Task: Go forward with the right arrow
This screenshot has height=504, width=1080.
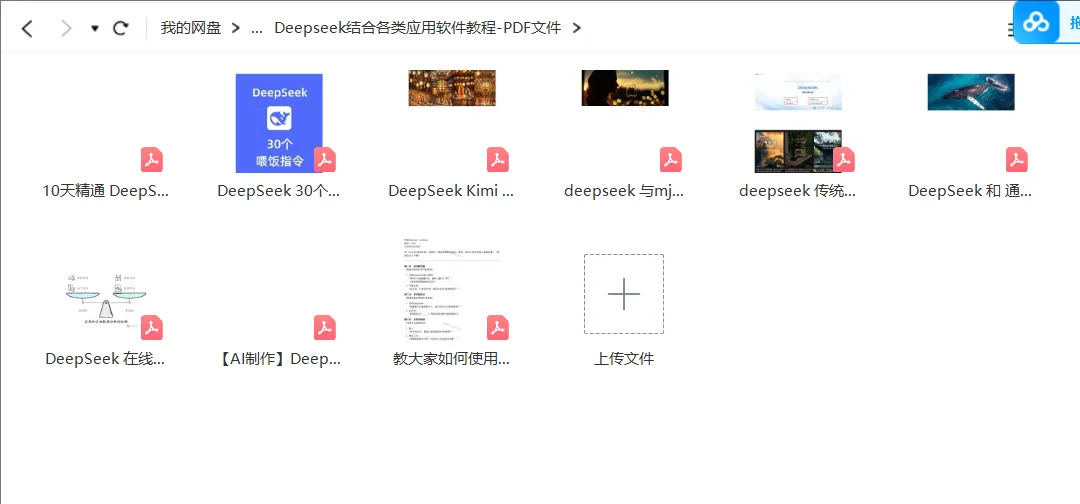Action: [x=66, y=28]
